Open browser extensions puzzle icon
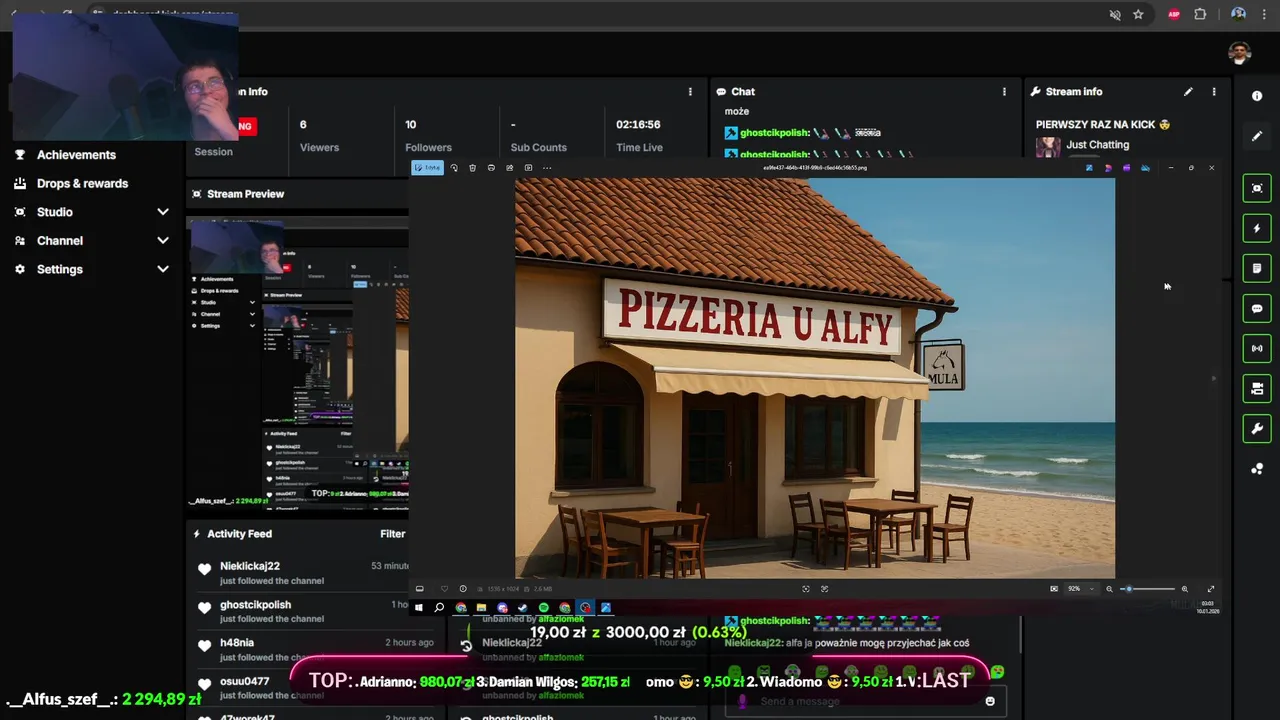The width and height of the screenshot is (1280, 720). (1200, 15)
